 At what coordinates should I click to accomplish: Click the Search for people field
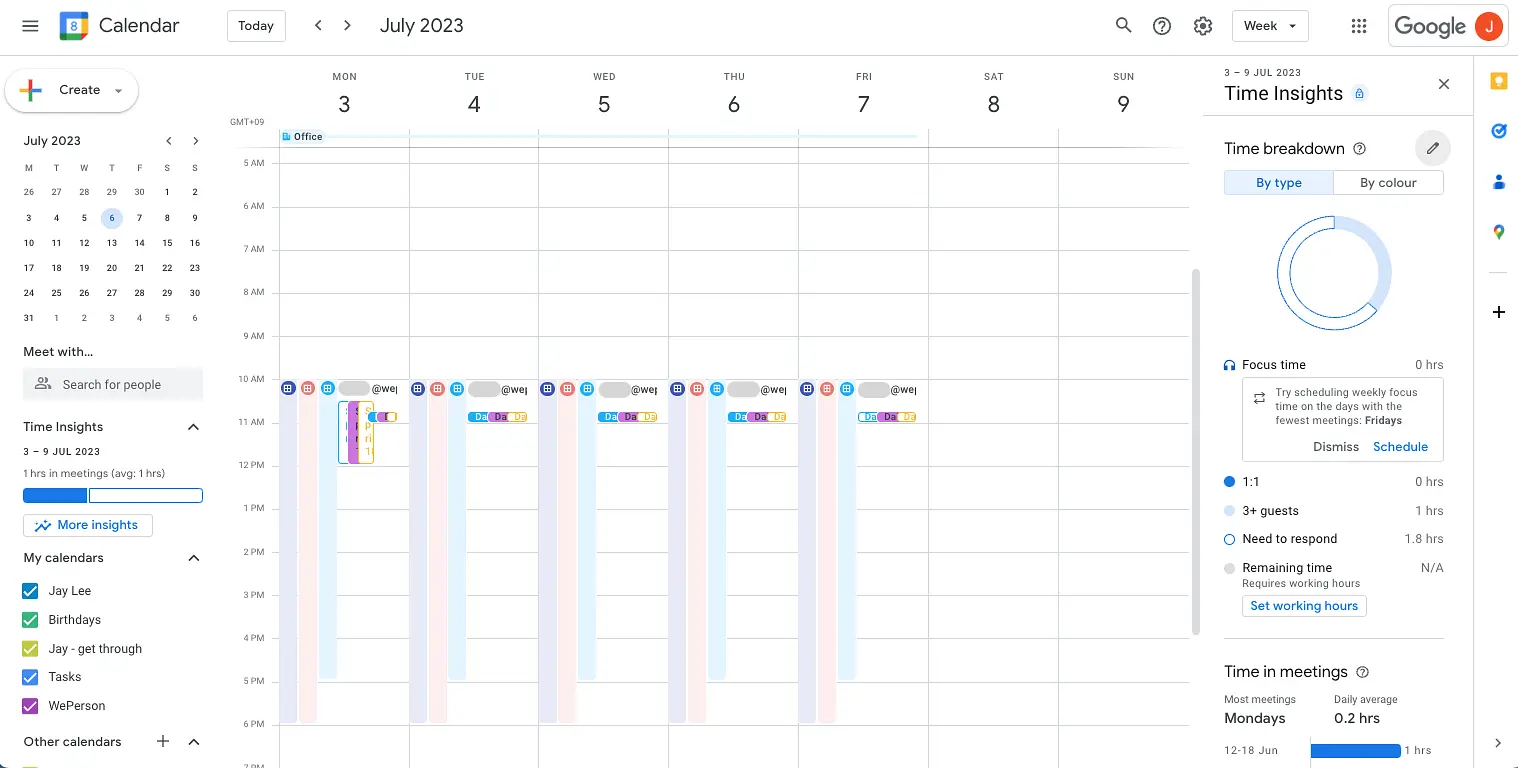[x=113, y=385]
